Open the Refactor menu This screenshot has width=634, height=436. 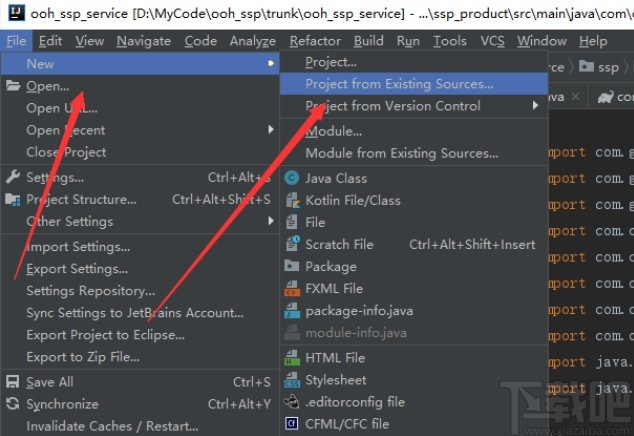315,41
